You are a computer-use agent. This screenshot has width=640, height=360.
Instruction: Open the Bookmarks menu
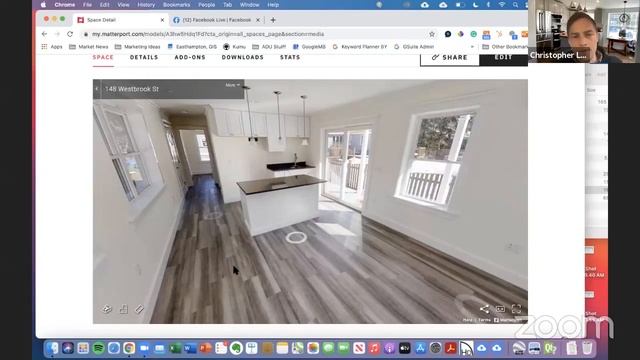click(x=176, y=5)
